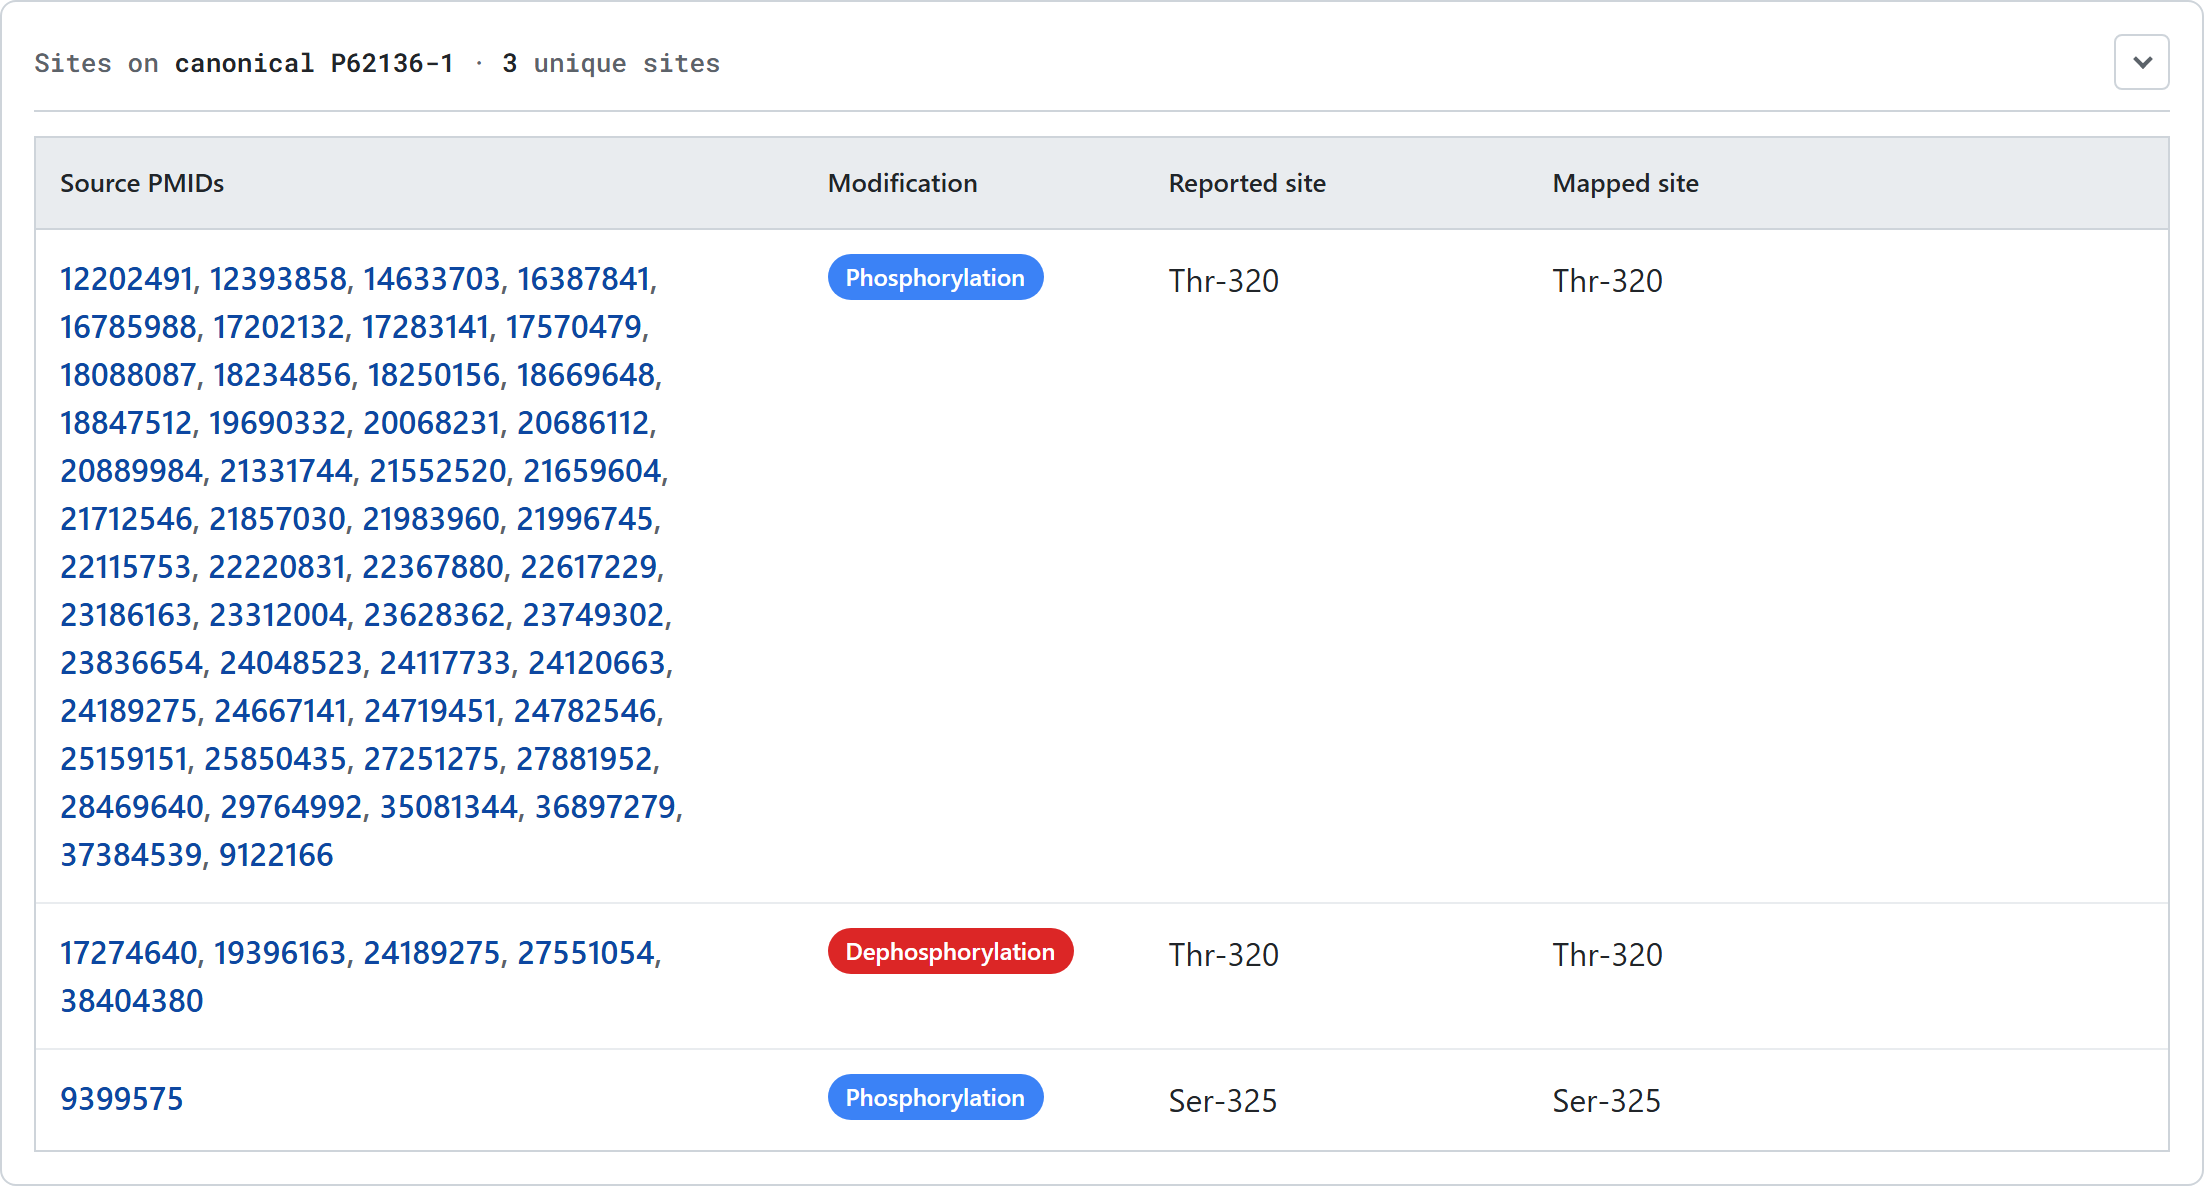The image size is (2204, 1186).
Task: Click the Mapped site column header
Action: point(1625,184)
